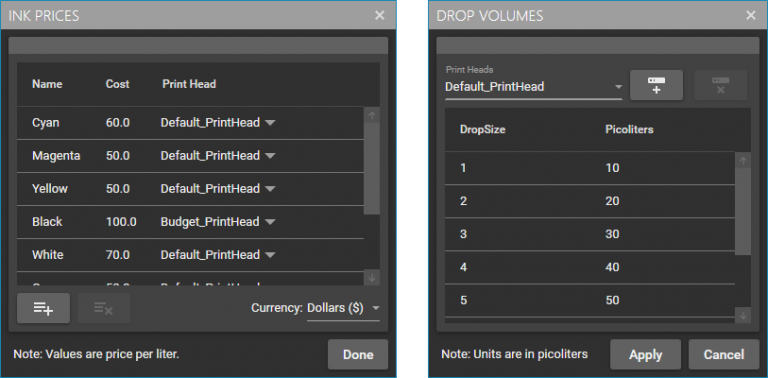Select White cost value 70.0
Screen dimensions: 768x378
click(118, 255)
